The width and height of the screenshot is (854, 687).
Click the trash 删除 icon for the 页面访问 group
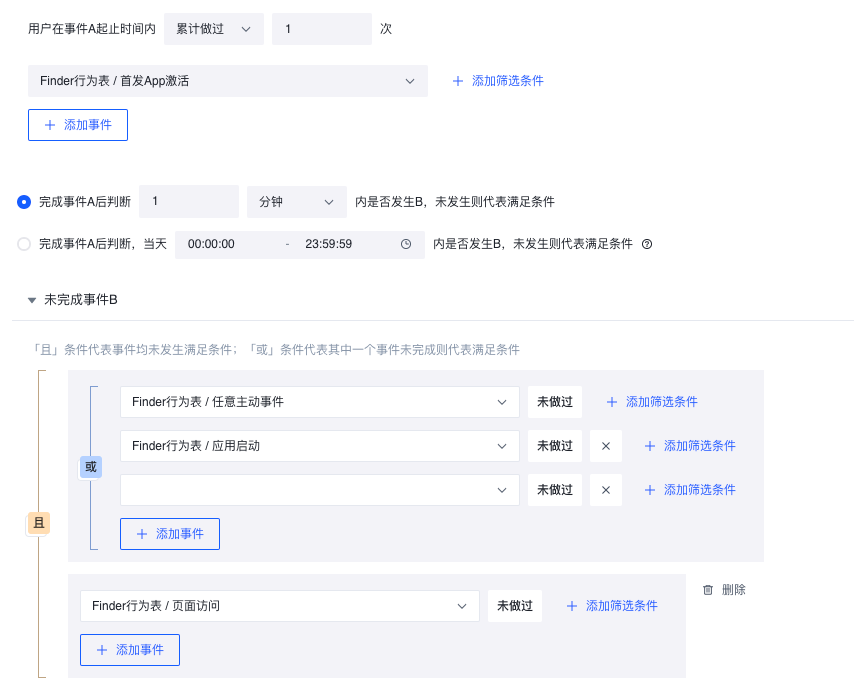coord(708,590)
